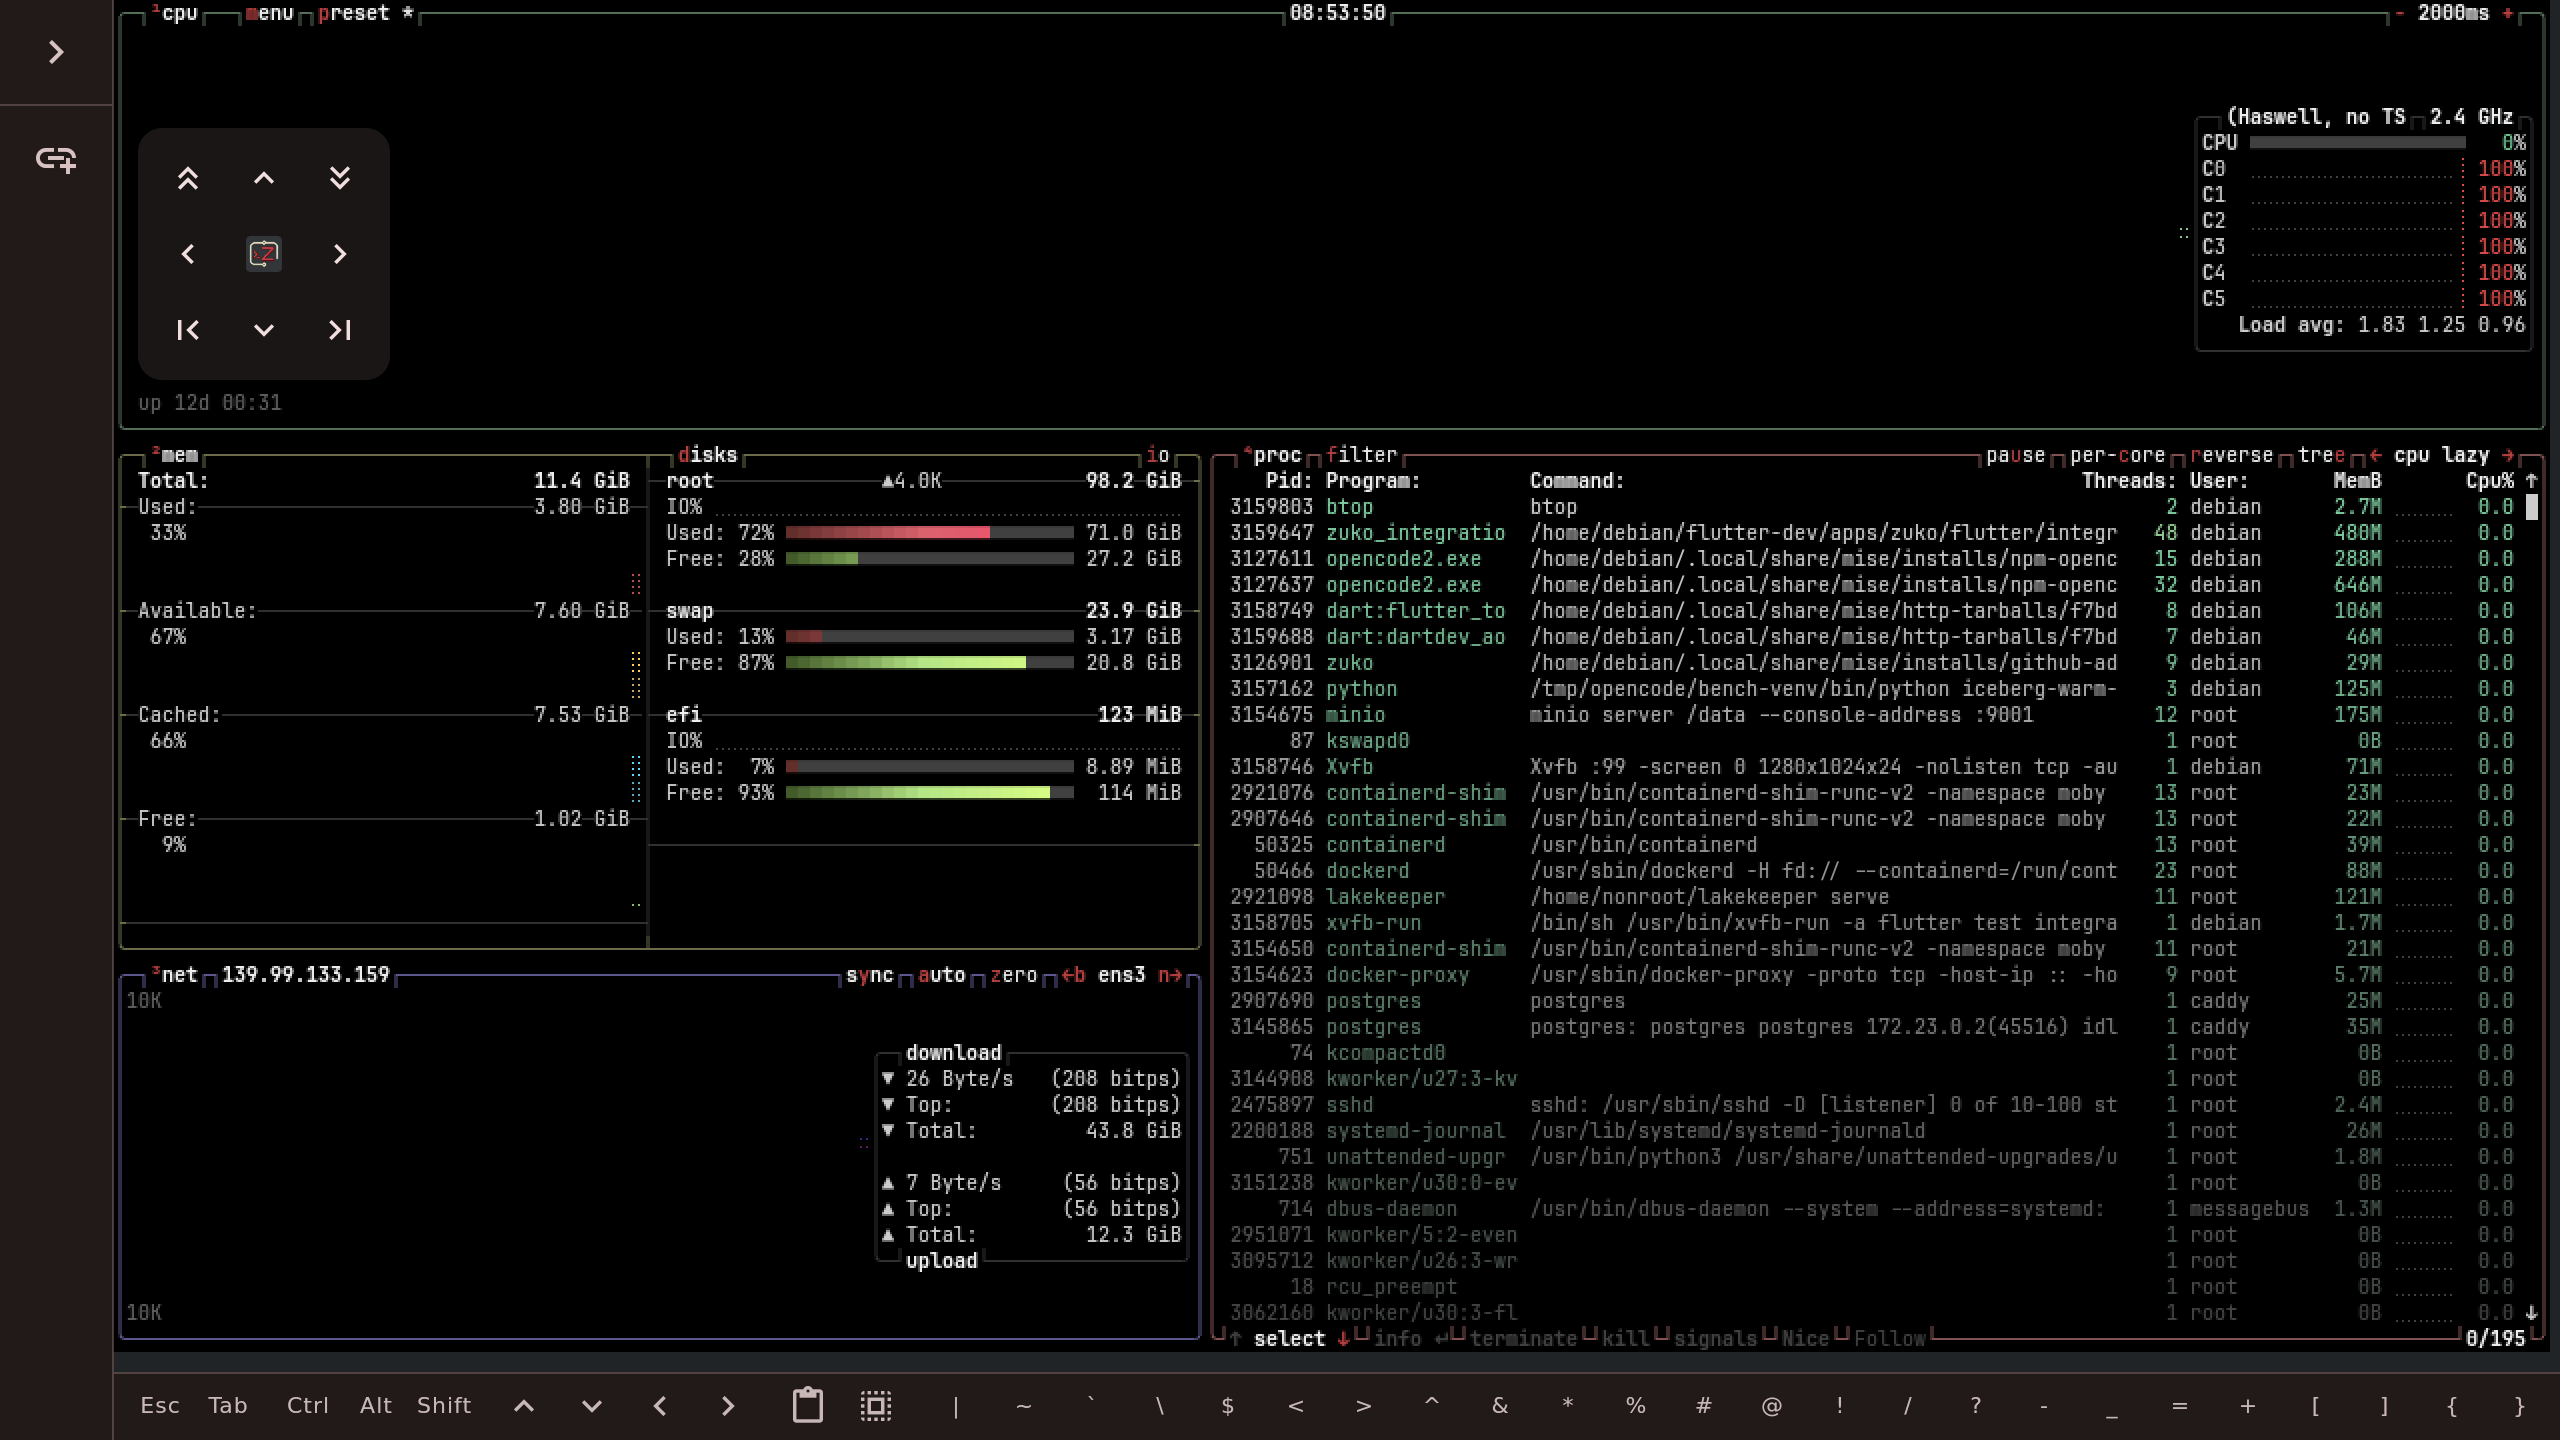This screenshot has height=1440, width=2560.
Task: Click the right arrow key in bottom key bar
Action: tap(728, 1406)
